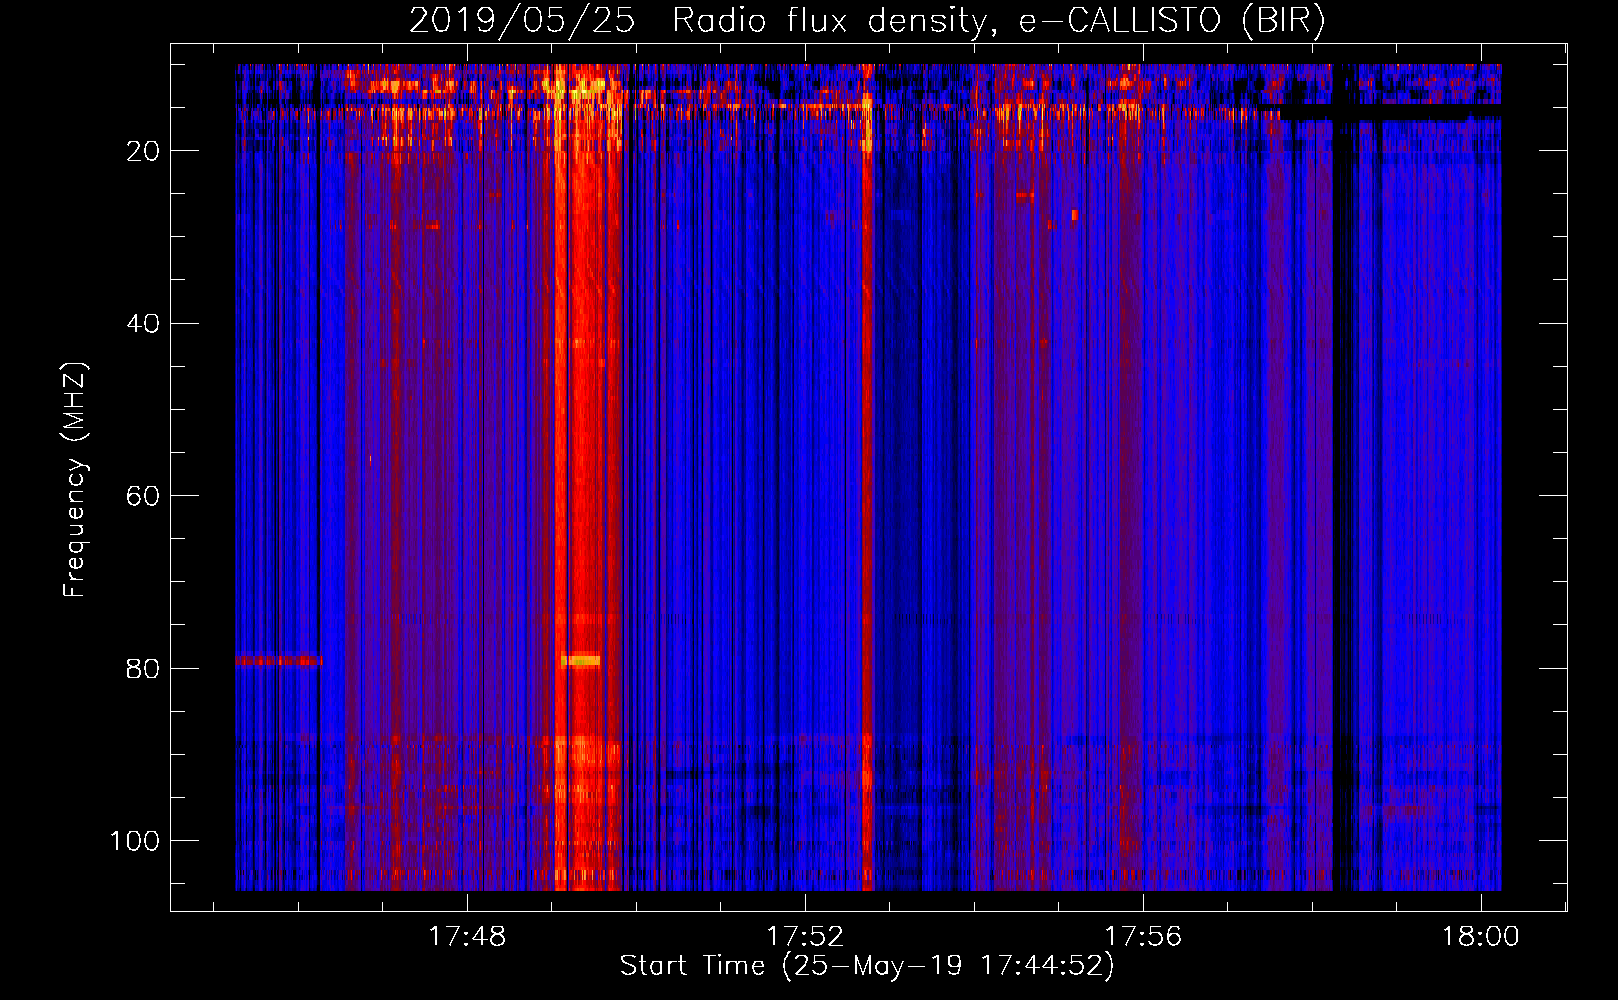Click the 17:56 time tick label
This screenshot has height=1000, width=1618.
[1143, 936]
